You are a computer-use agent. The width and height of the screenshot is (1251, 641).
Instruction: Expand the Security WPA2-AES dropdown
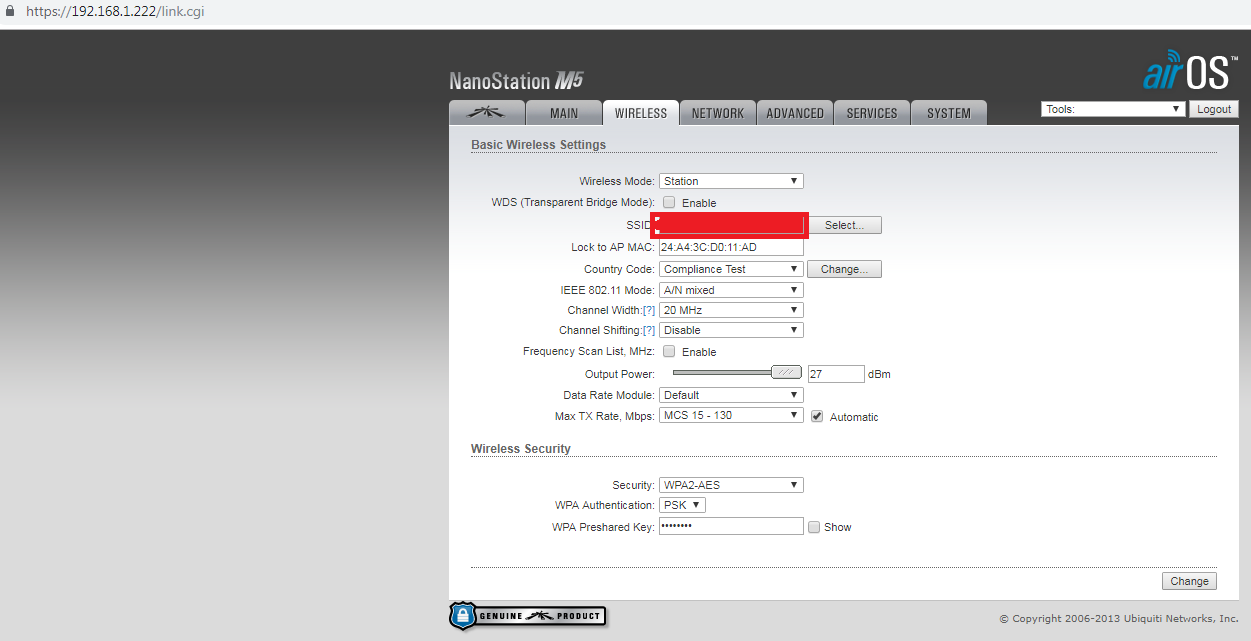pyautogui.click(x=731, y=485)
